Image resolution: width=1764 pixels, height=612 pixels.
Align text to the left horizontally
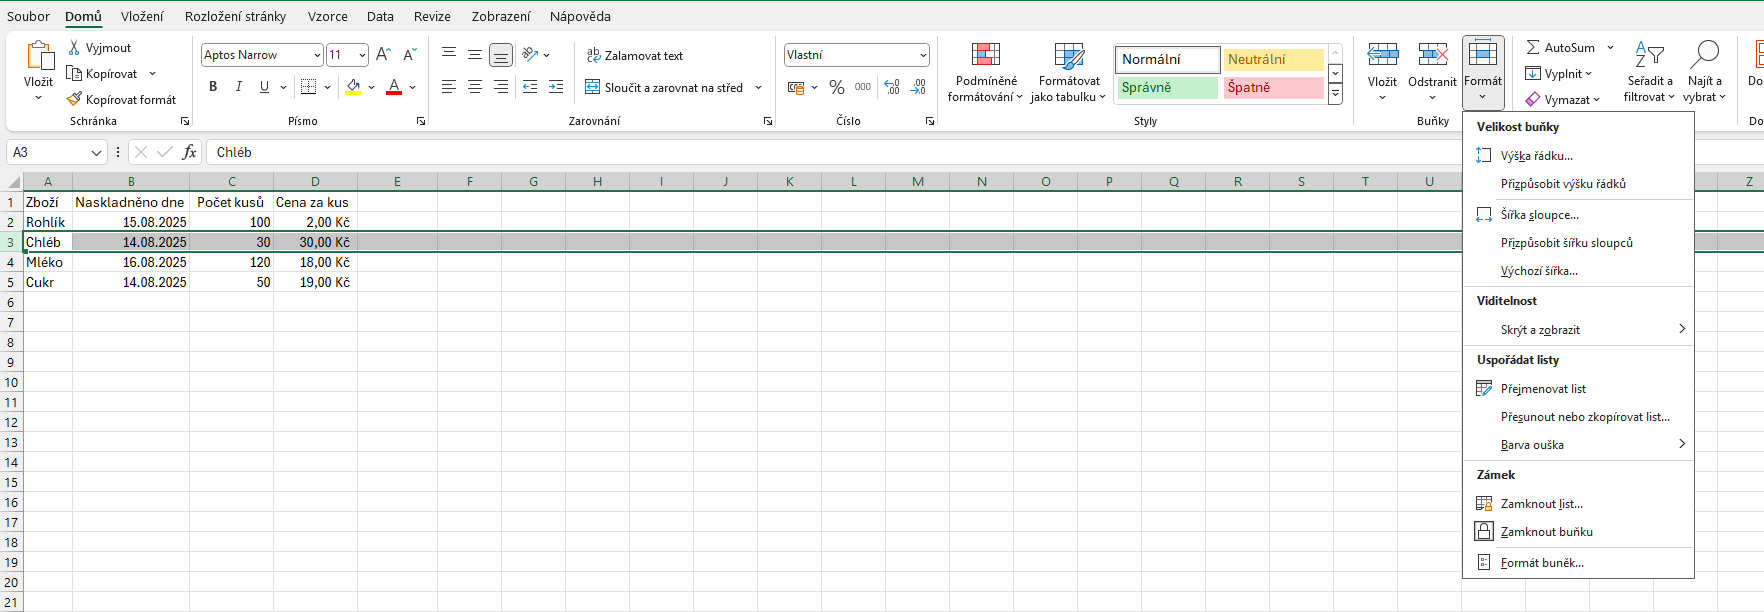click(x=449, y=87)
